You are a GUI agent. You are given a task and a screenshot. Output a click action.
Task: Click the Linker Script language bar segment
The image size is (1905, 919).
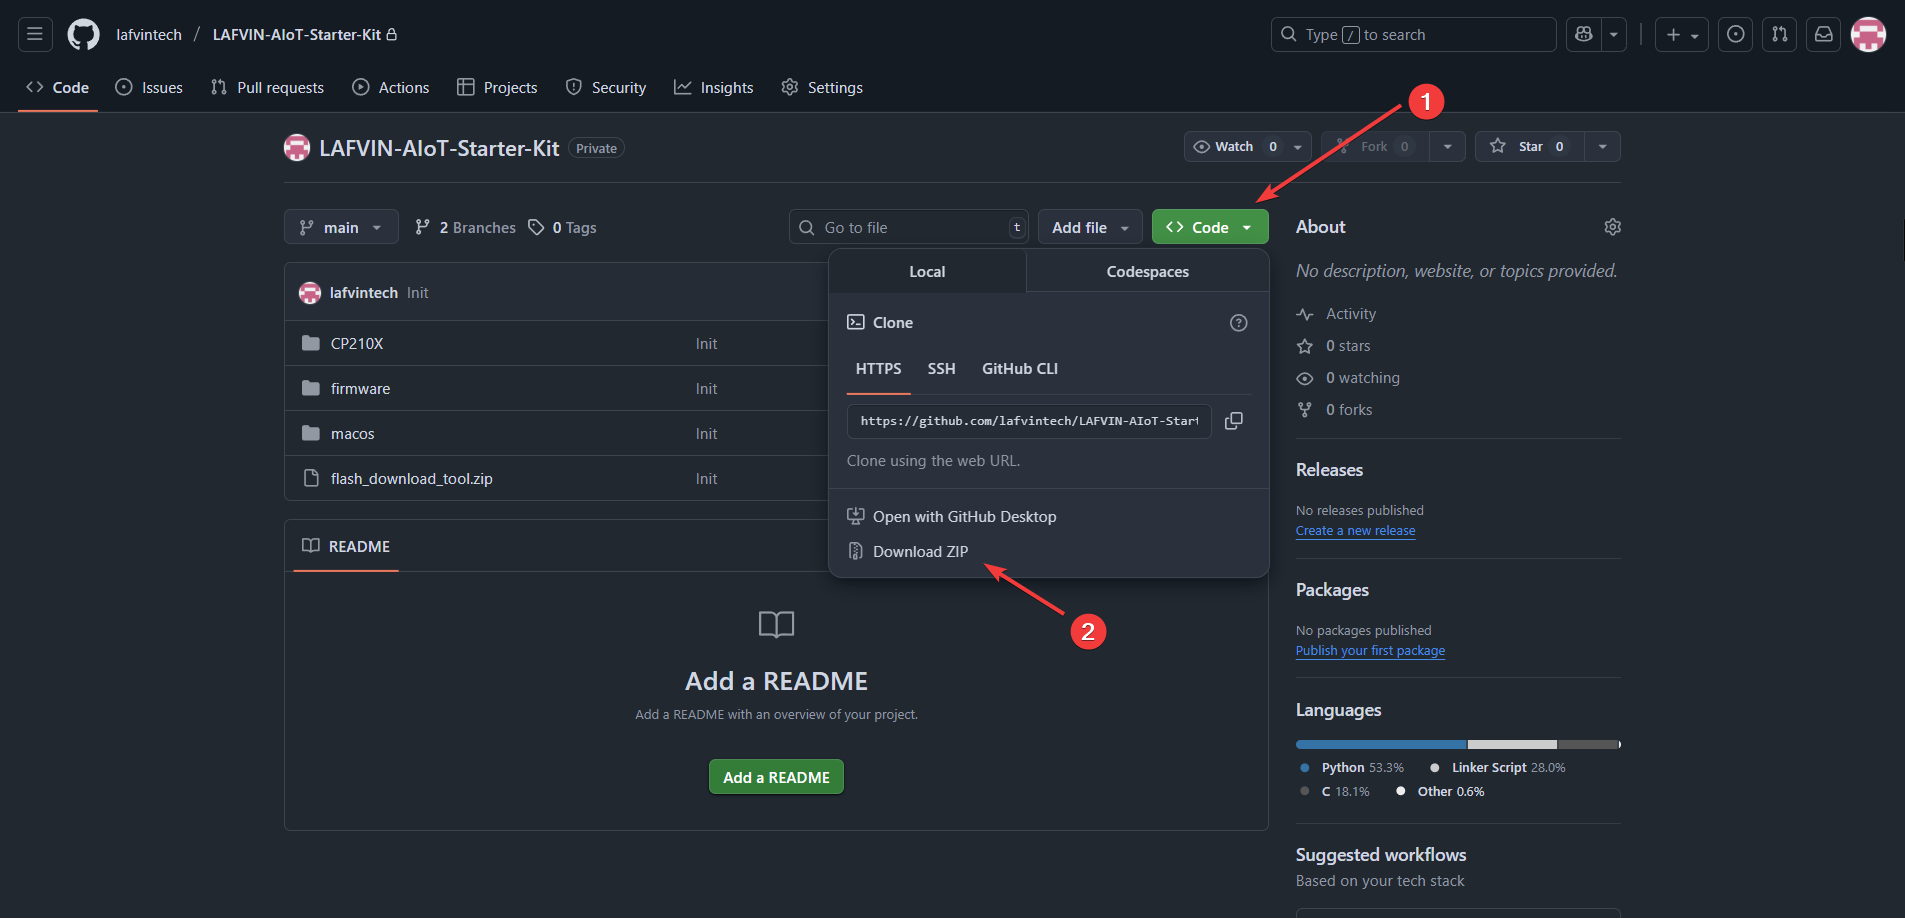(x=1512, y=744)
